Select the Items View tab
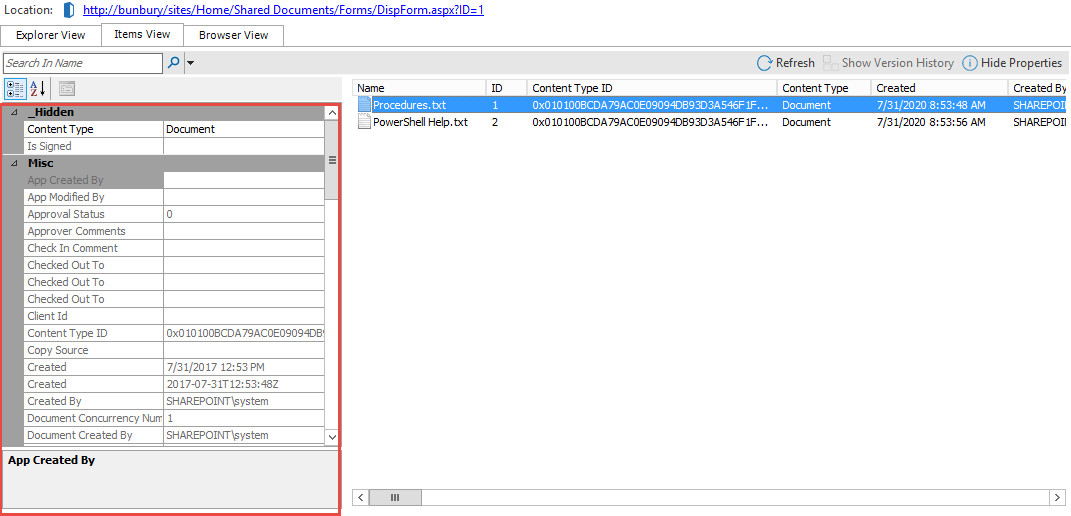Viewport: 1071px width, 516px height. click(x=142, y=34)
